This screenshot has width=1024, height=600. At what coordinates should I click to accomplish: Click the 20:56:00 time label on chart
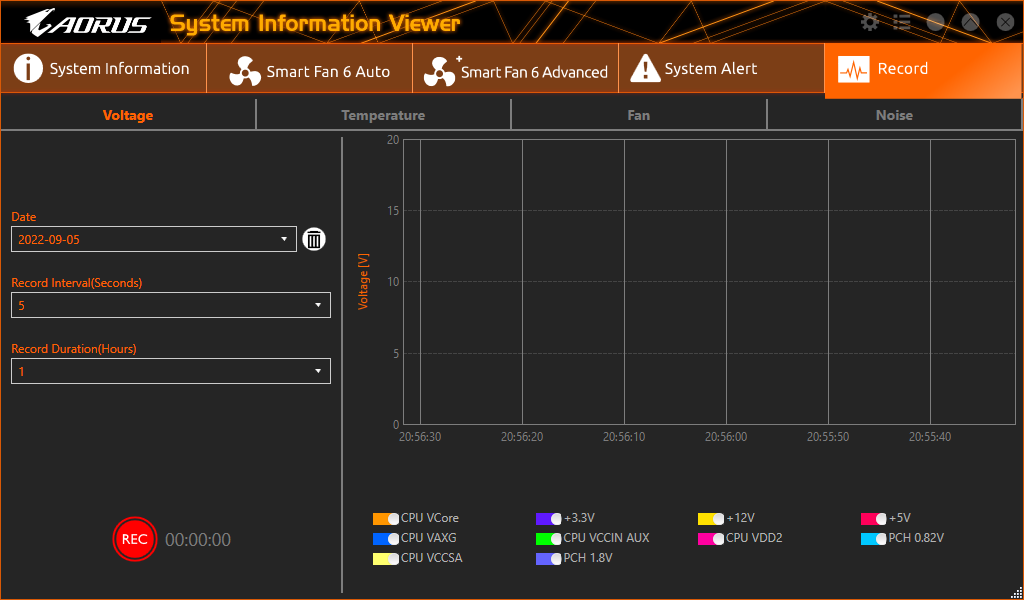726,437
